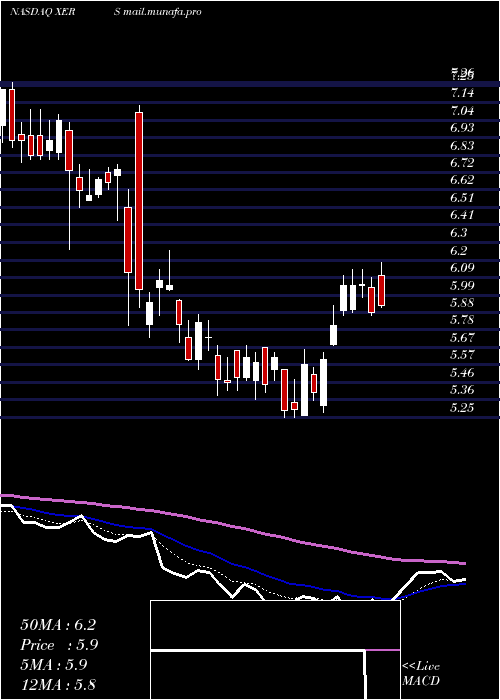Viewport: 500px width, 700px height.
Task: Select the 6.3 price axis label
Action: 459,233
